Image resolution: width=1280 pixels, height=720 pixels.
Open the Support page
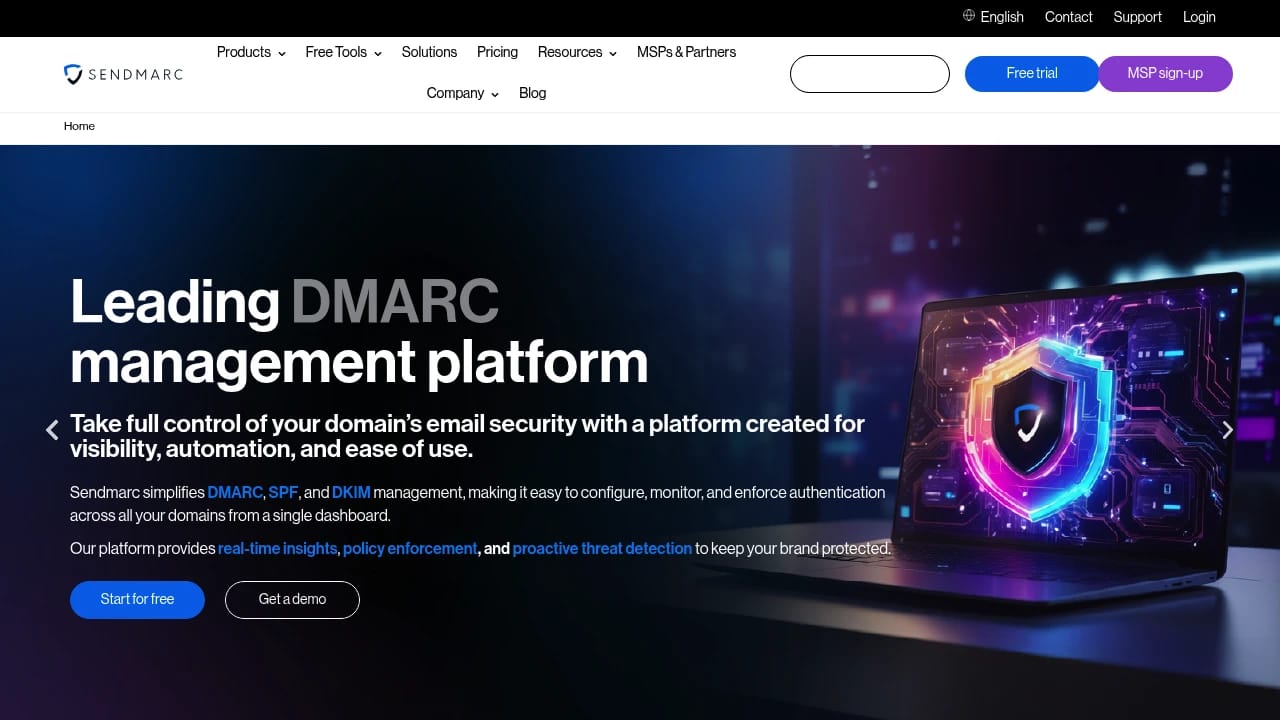pos(1137,17)
